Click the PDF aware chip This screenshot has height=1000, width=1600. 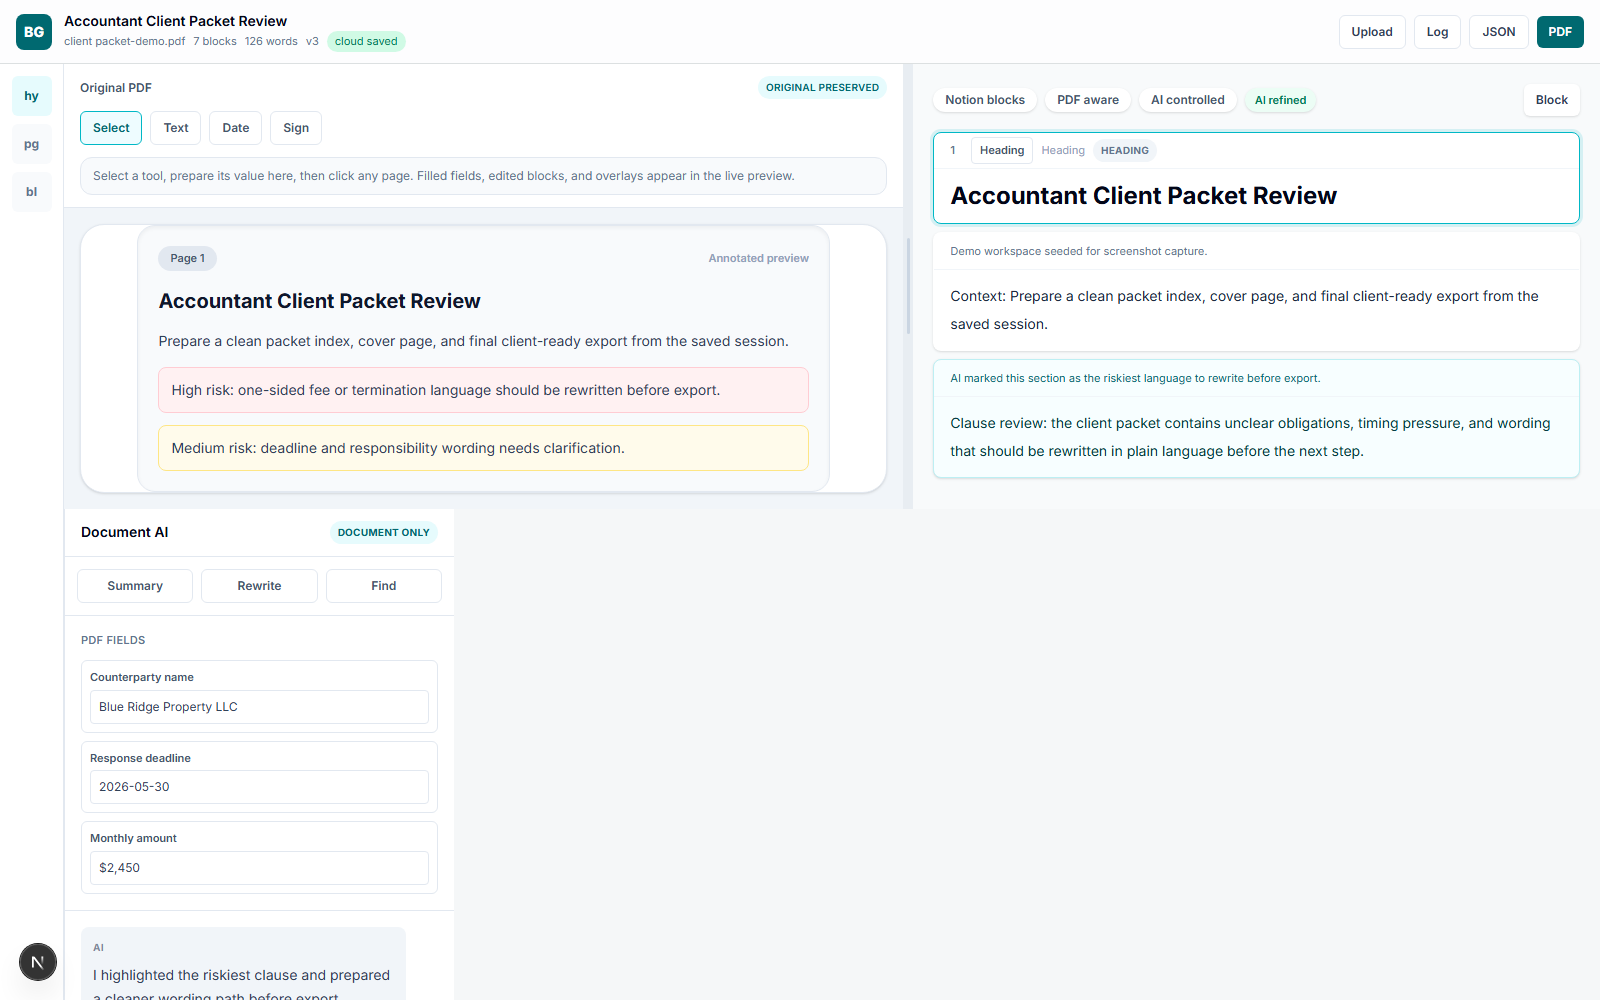coord(1088,100)
